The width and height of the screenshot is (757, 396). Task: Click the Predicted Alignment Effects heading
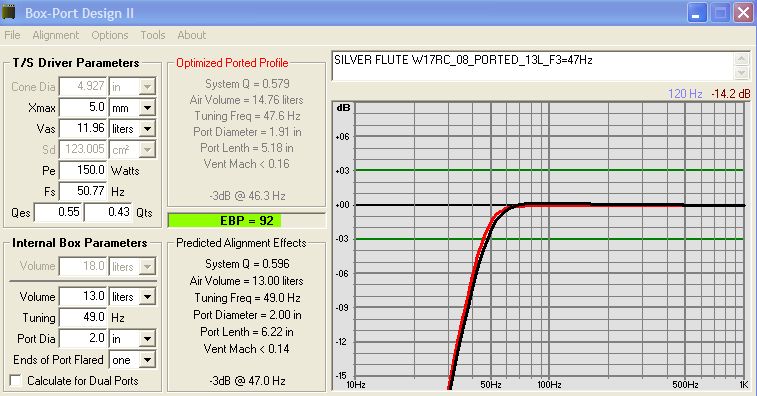coord(241,243)
